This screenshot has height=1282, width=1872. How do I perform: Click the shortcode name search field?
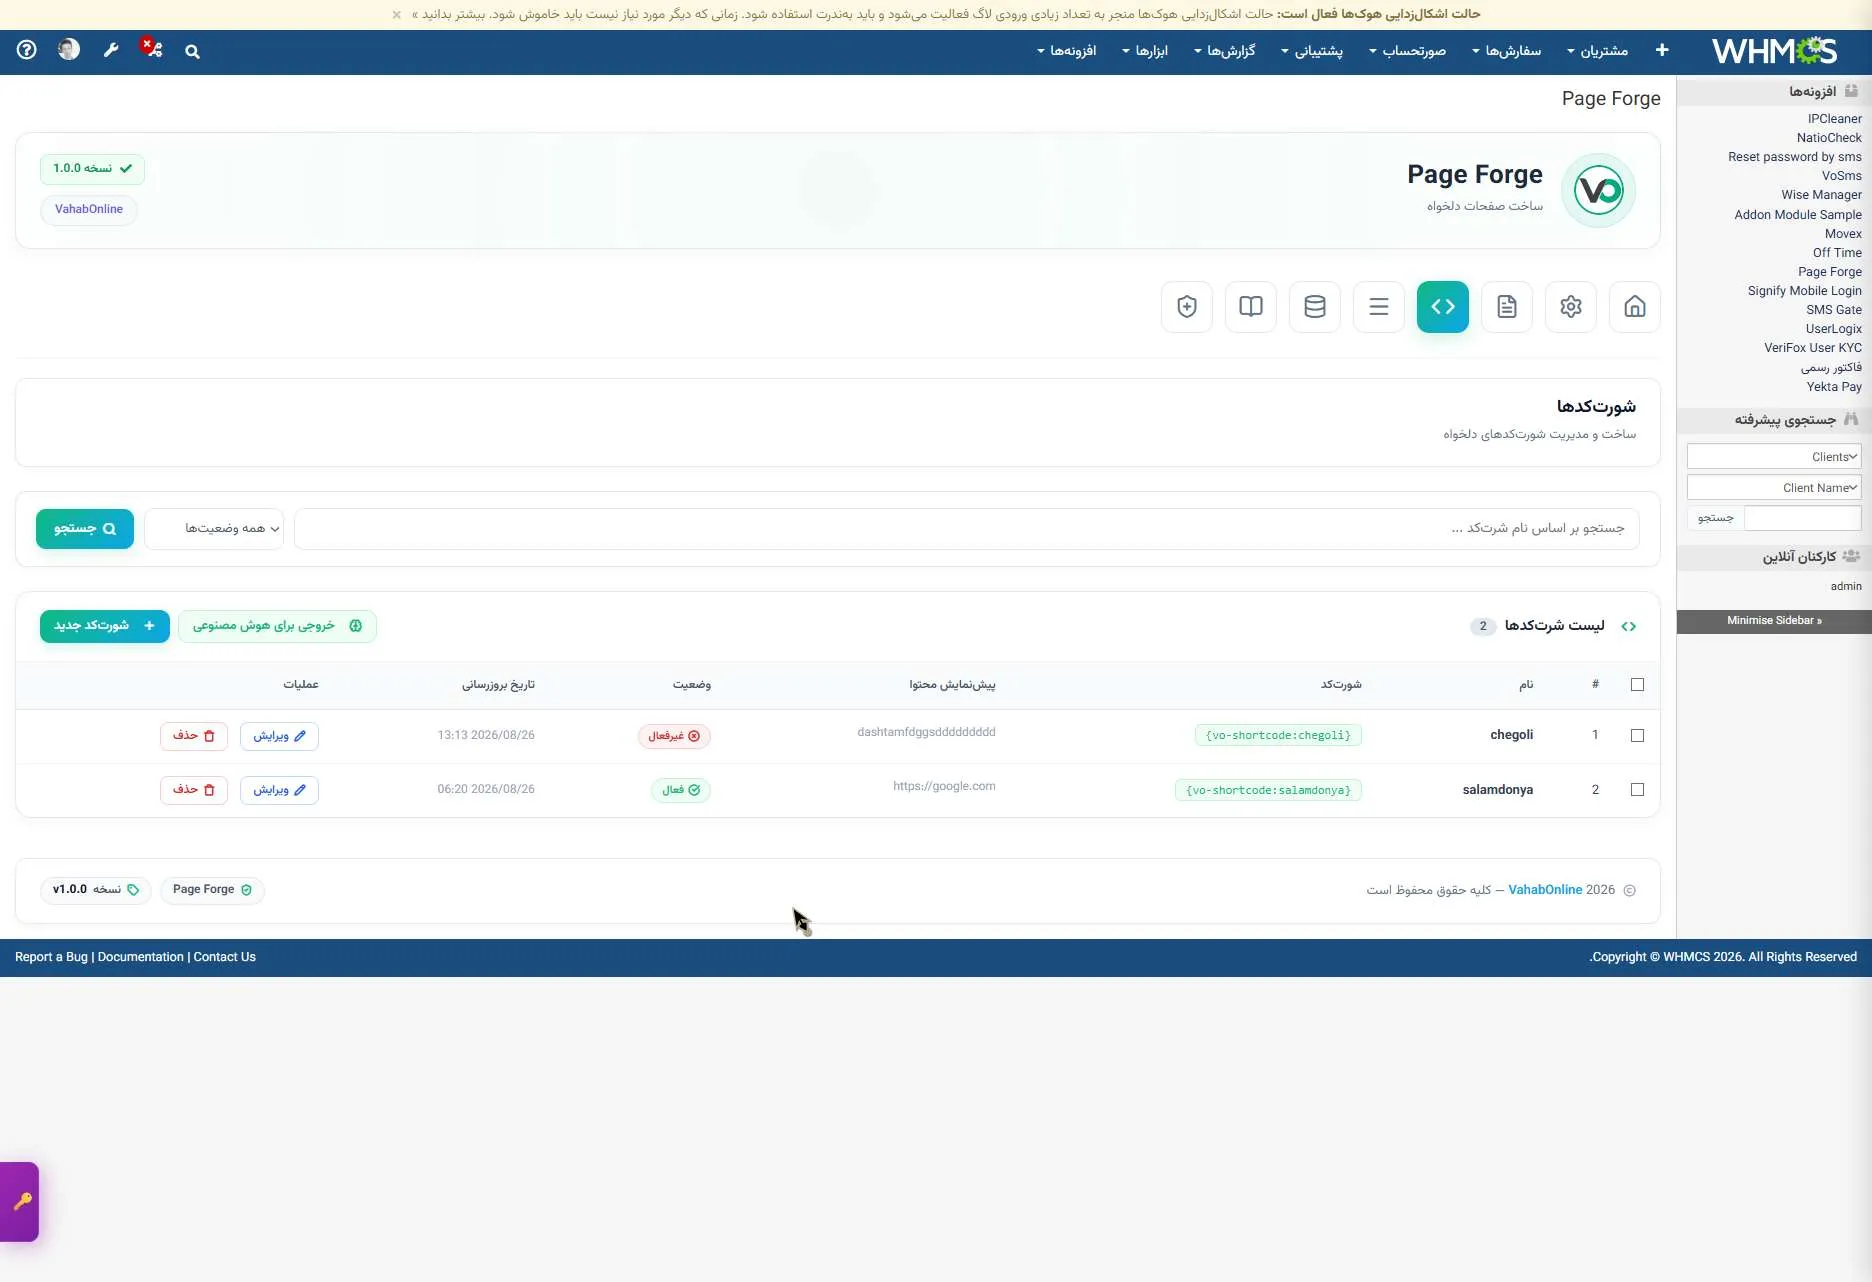[x=967, y=529]
